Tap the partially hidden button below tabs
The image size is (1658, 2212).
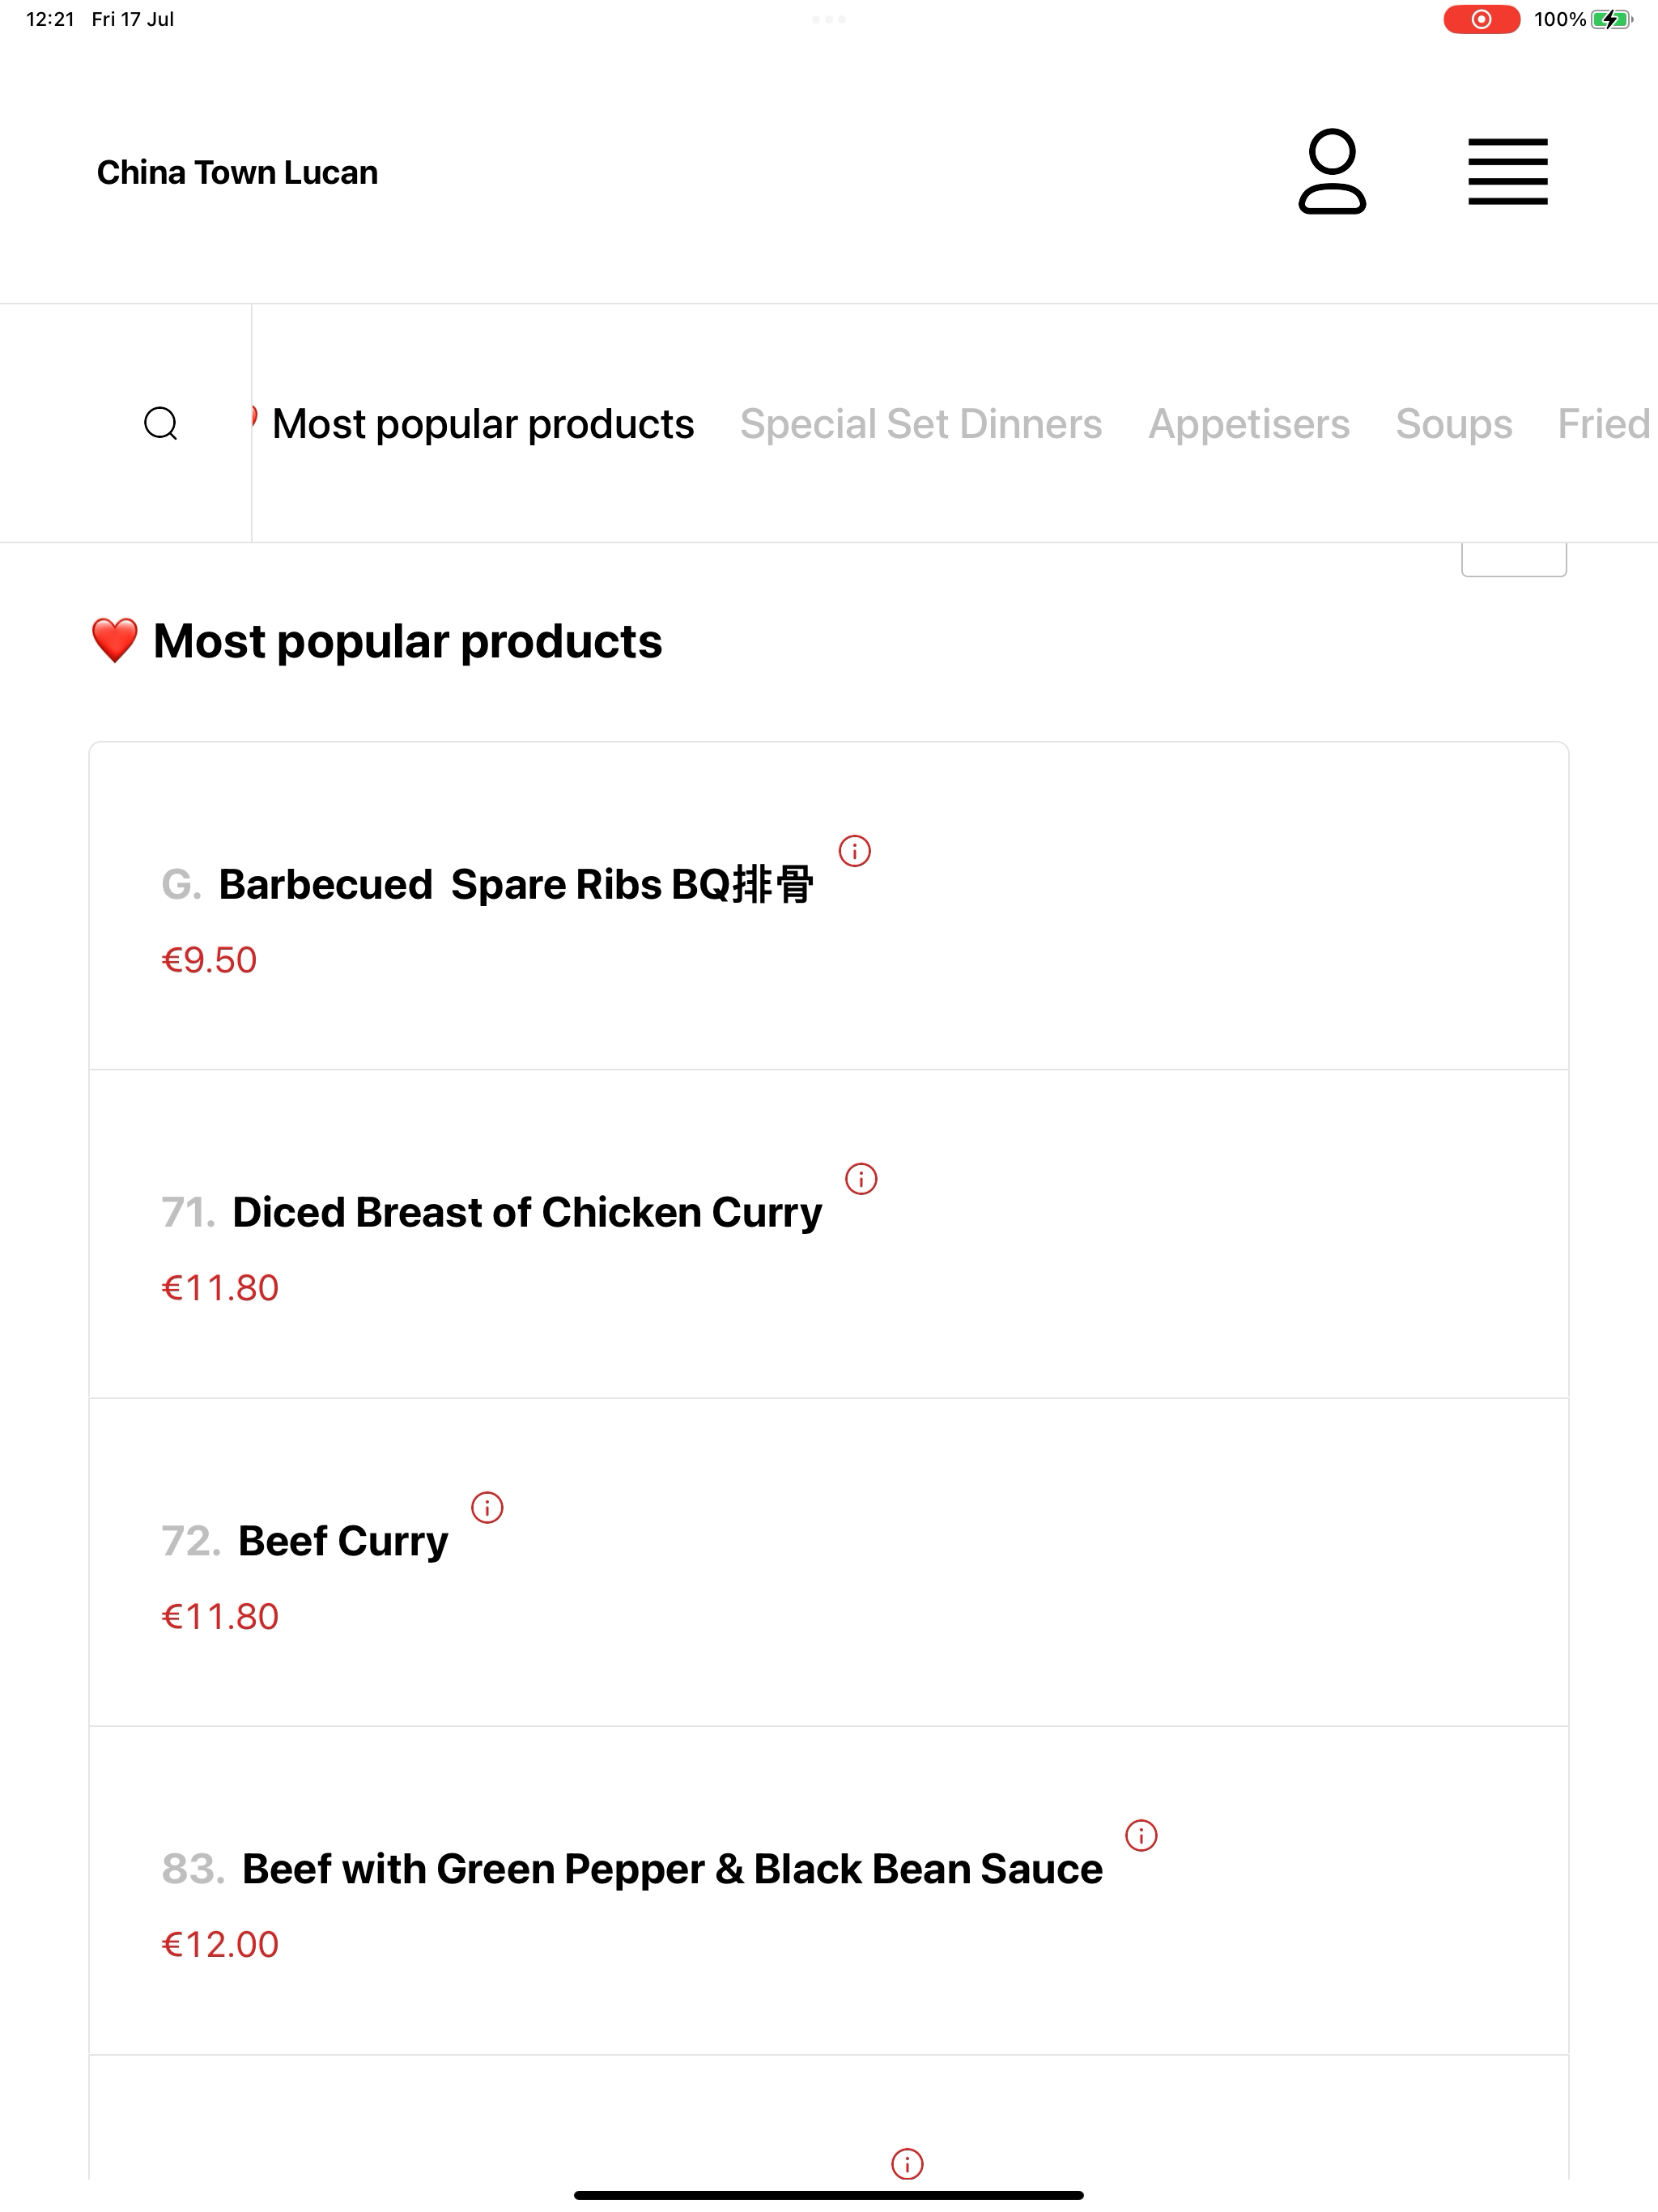coord(1514,560)
